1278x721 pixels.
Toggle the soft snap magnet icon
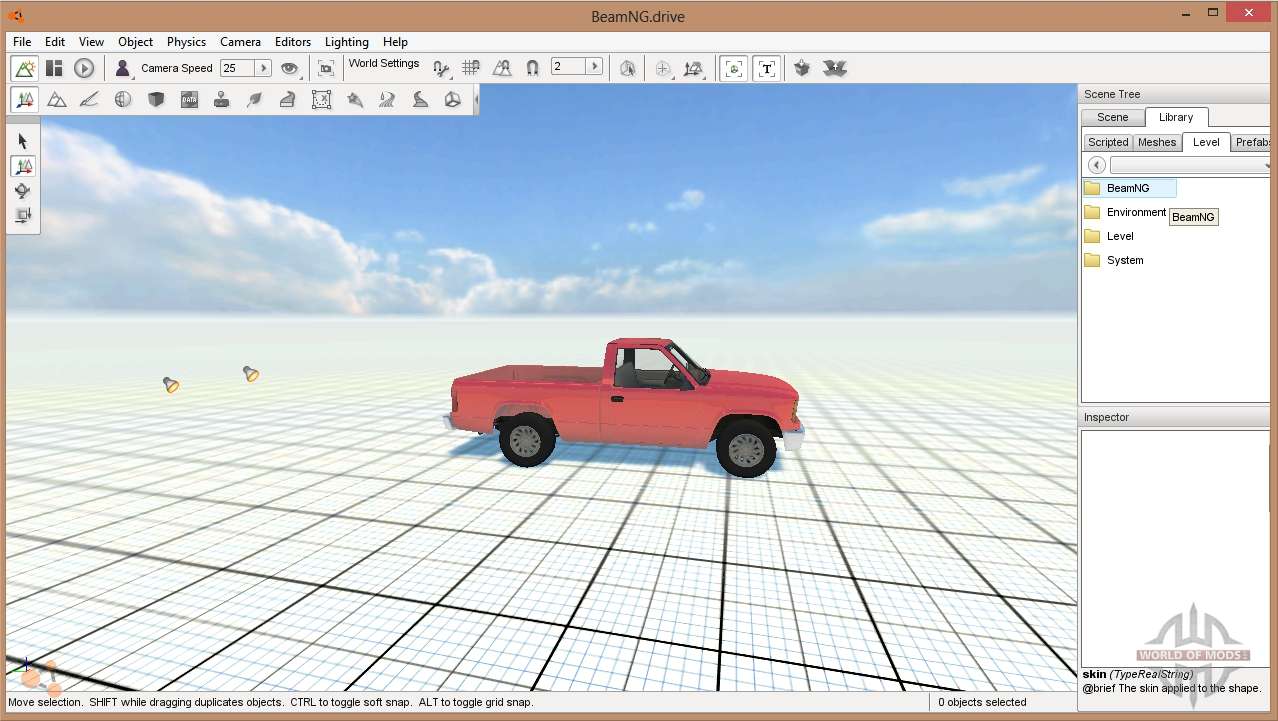coord(533,68)
